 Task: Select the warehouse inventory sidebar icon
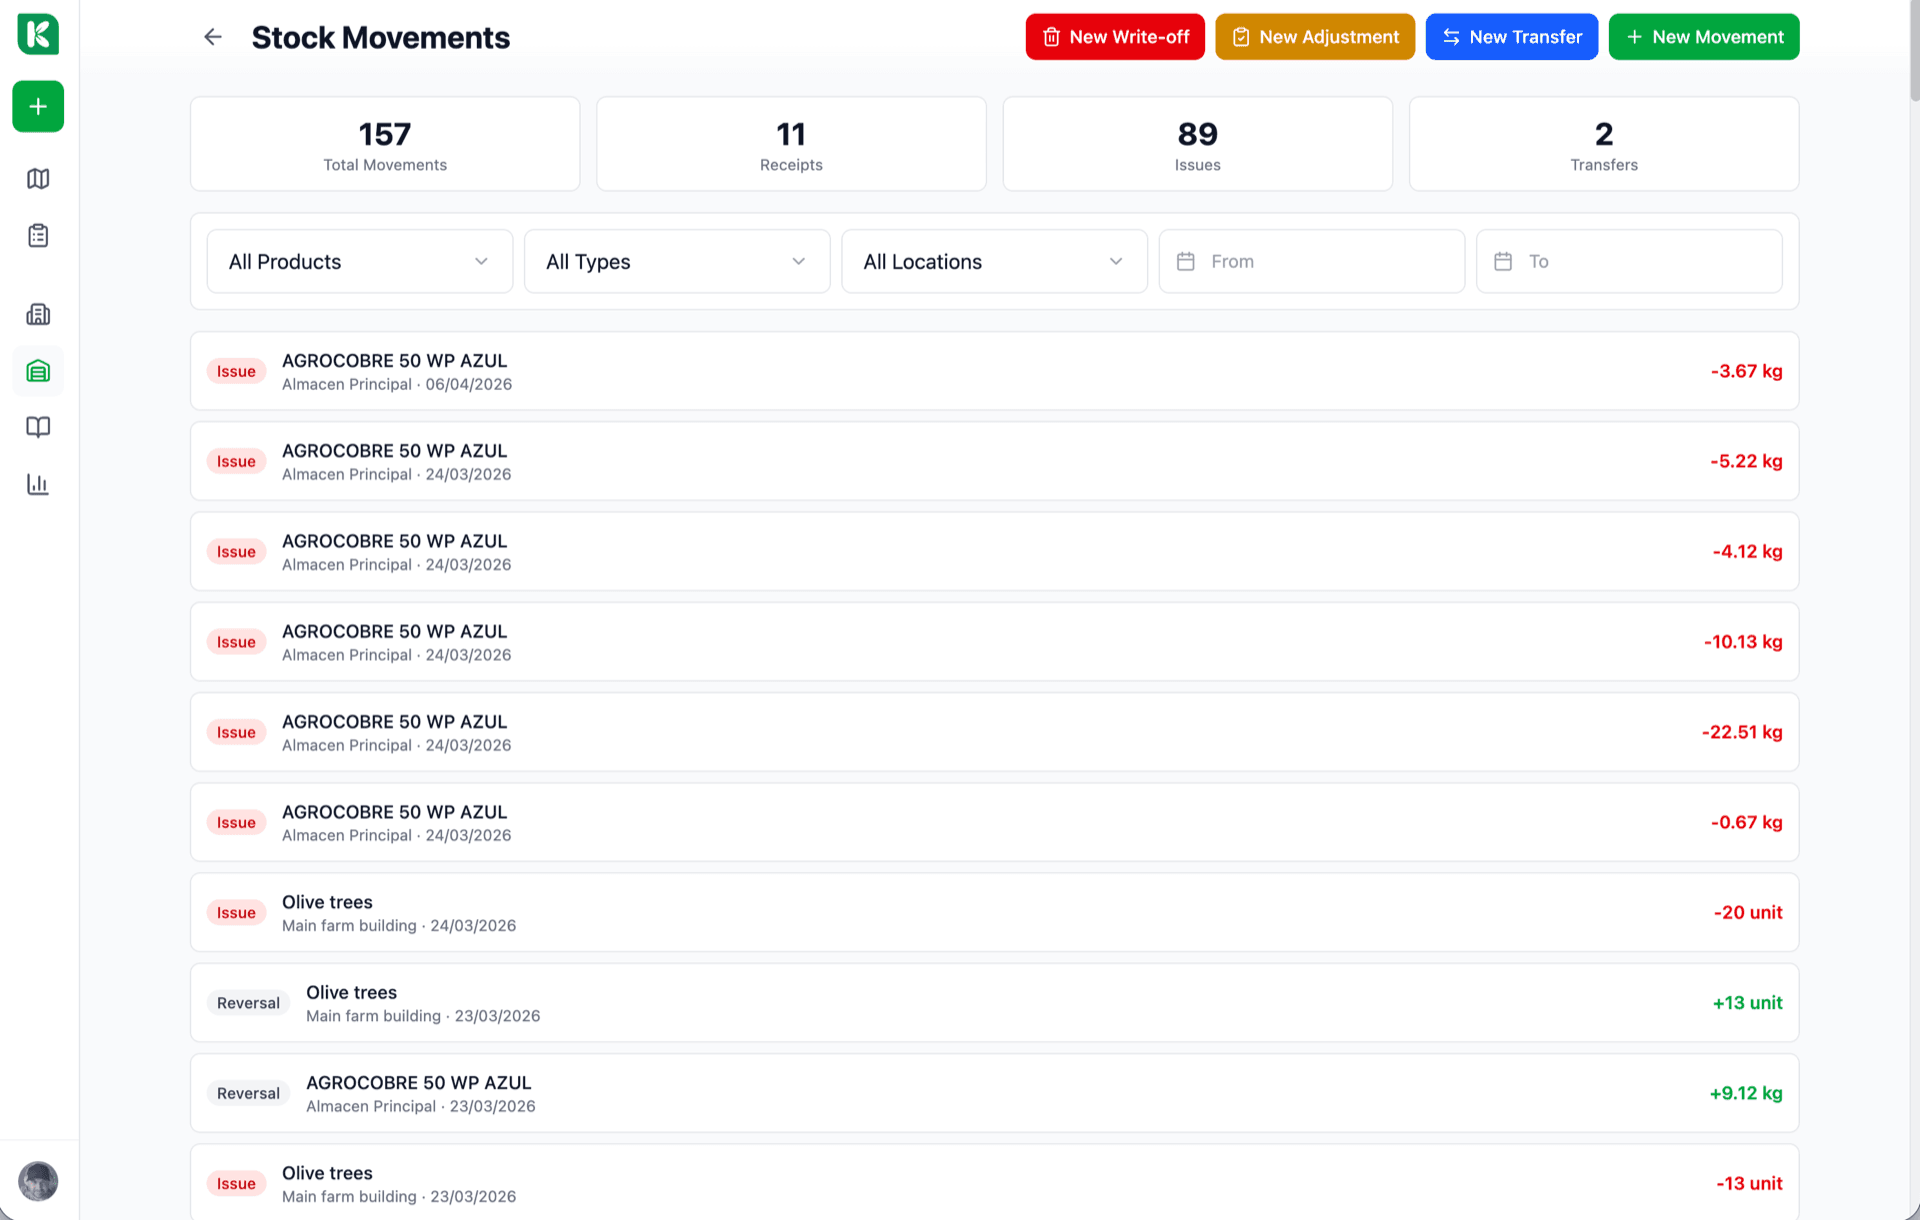38,371
